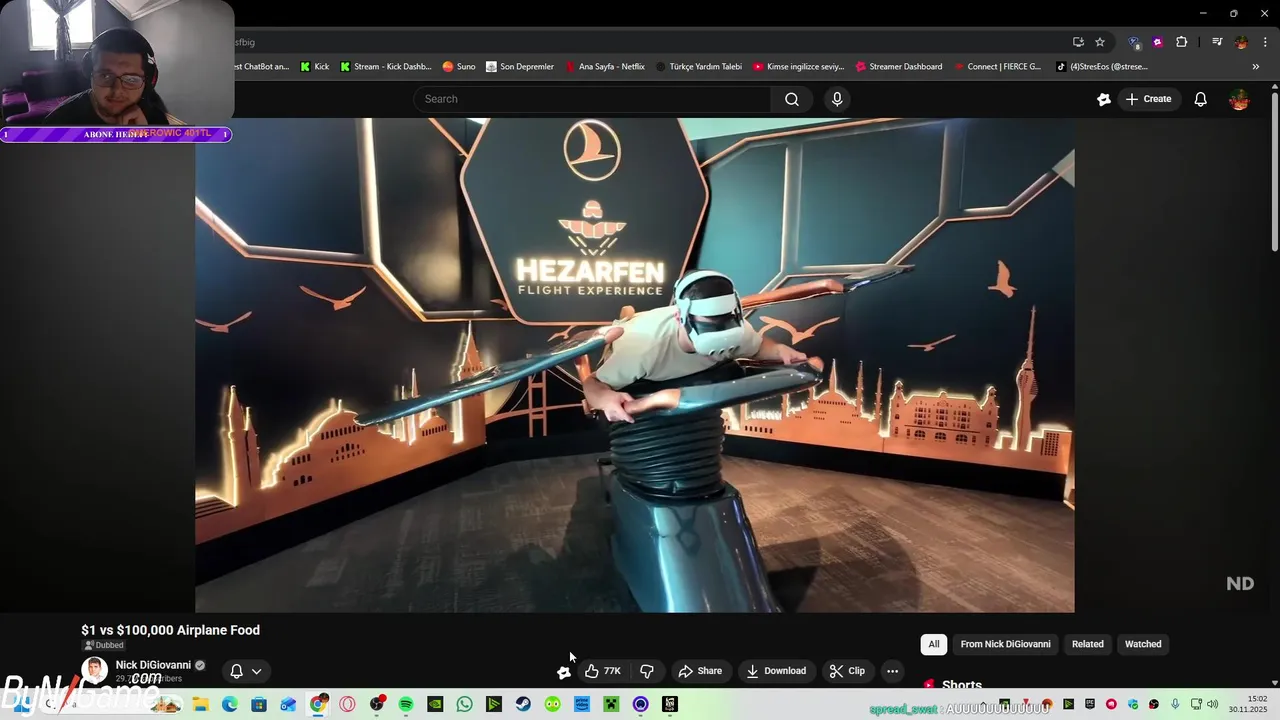This screenshot has width=1280, height=720.
Task: Open Steam from the taskbar
Action: pyautogui.click(x=523, y=704)
